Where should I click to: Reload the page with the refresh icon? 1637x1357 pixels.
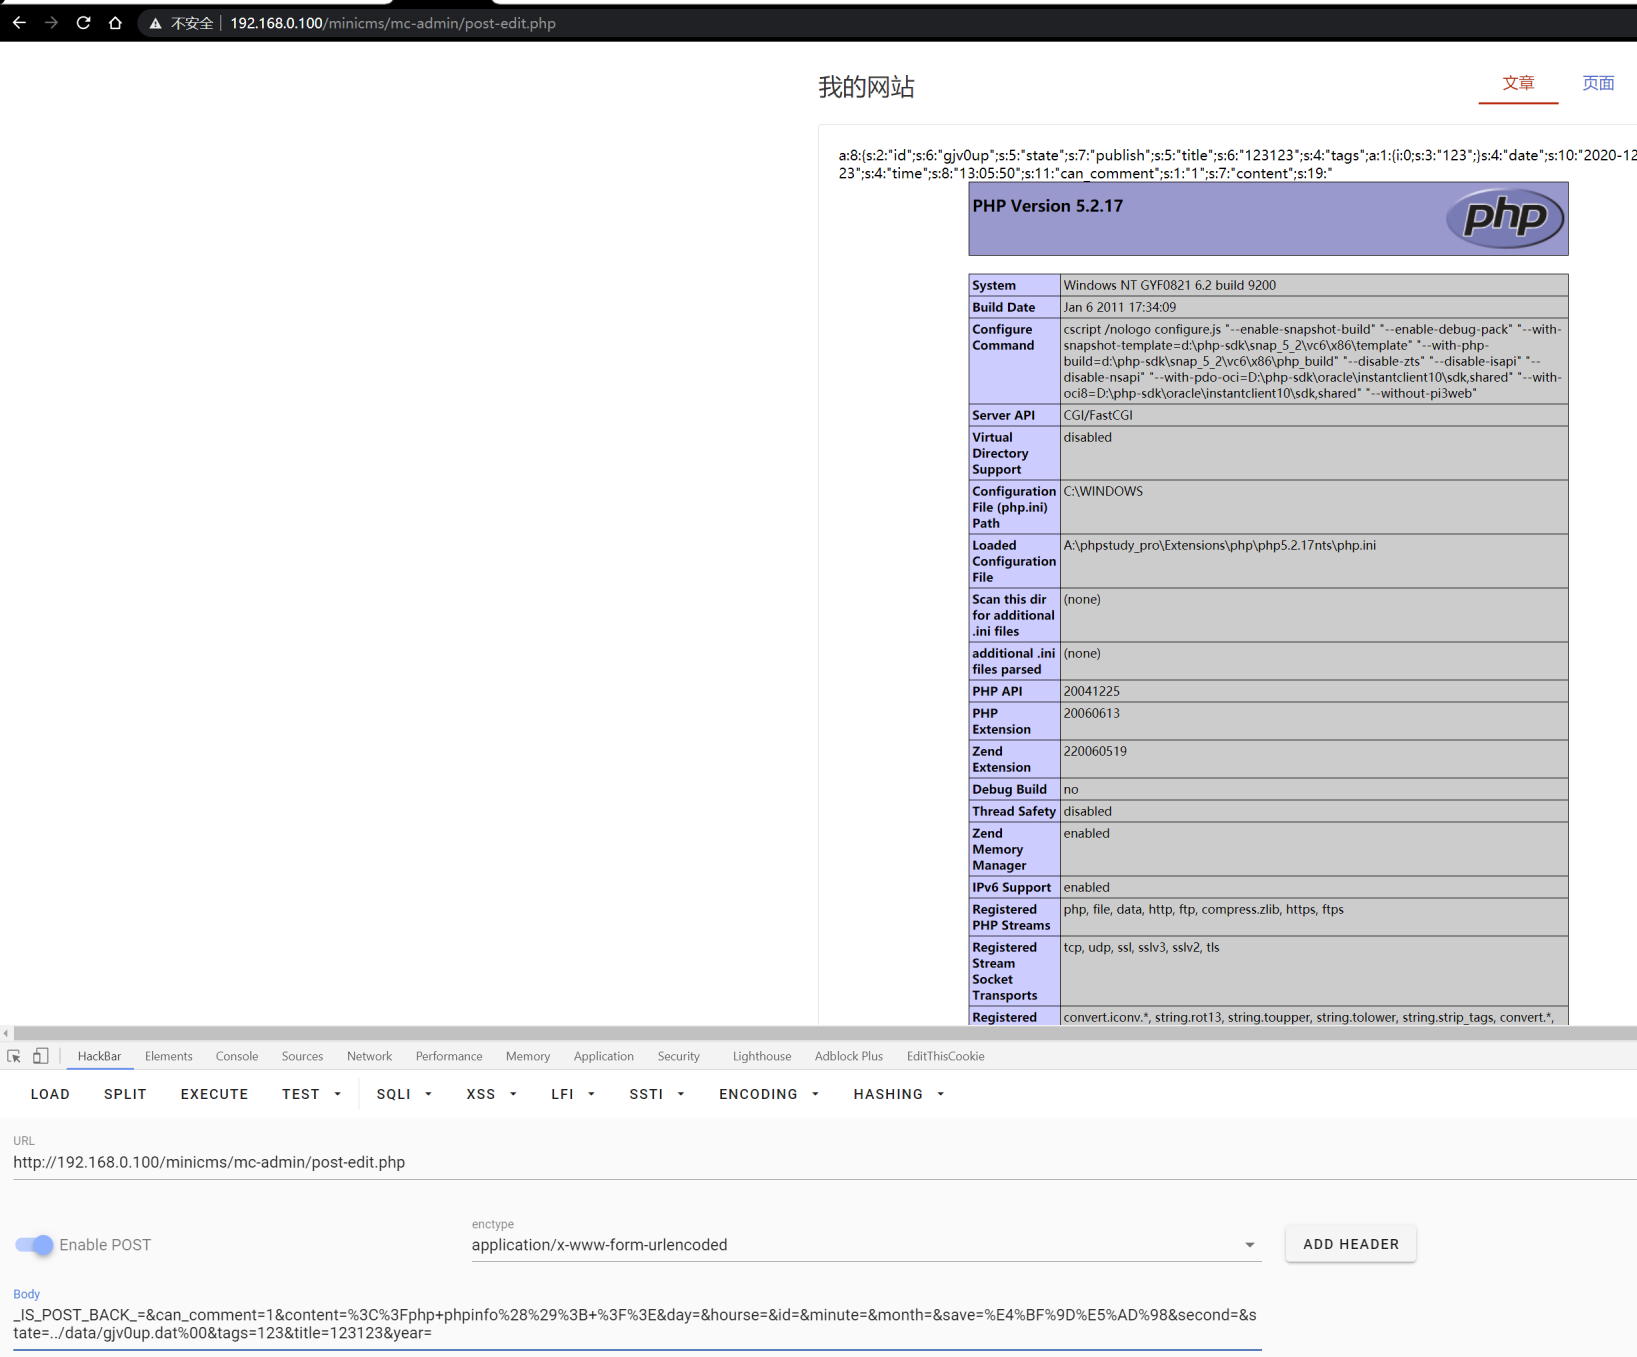click(x=83, y=22)
